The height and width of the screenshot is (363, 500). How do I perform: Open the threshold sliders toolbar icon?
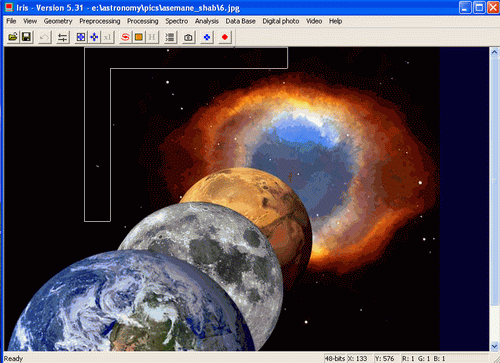click(x=62, y=37)
